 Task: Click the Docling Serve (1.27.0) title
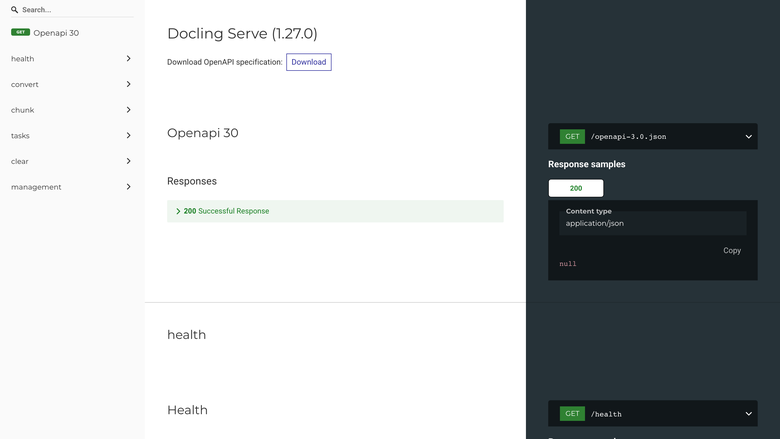click(242, 33)
